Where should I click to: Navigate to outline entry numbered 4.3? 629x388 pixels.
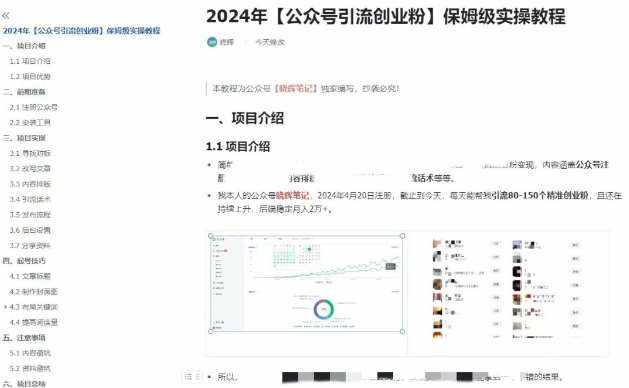(34, 307)
